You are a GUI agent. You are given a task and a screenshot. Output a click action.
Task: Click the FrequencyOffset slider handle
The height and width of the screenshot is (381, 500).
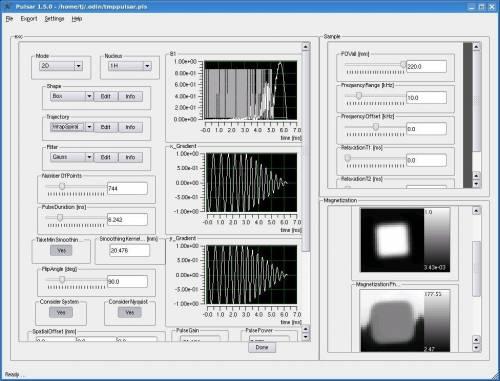pyautogui.click(x=376, y=127)
